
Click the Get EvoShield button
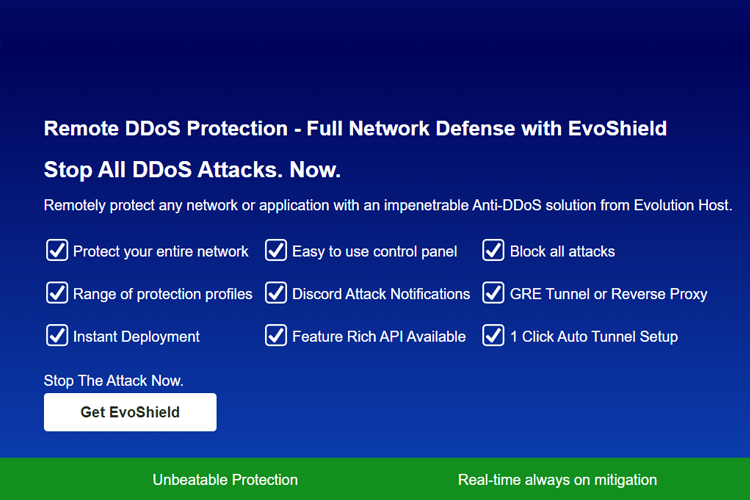(x=130, y=412)
